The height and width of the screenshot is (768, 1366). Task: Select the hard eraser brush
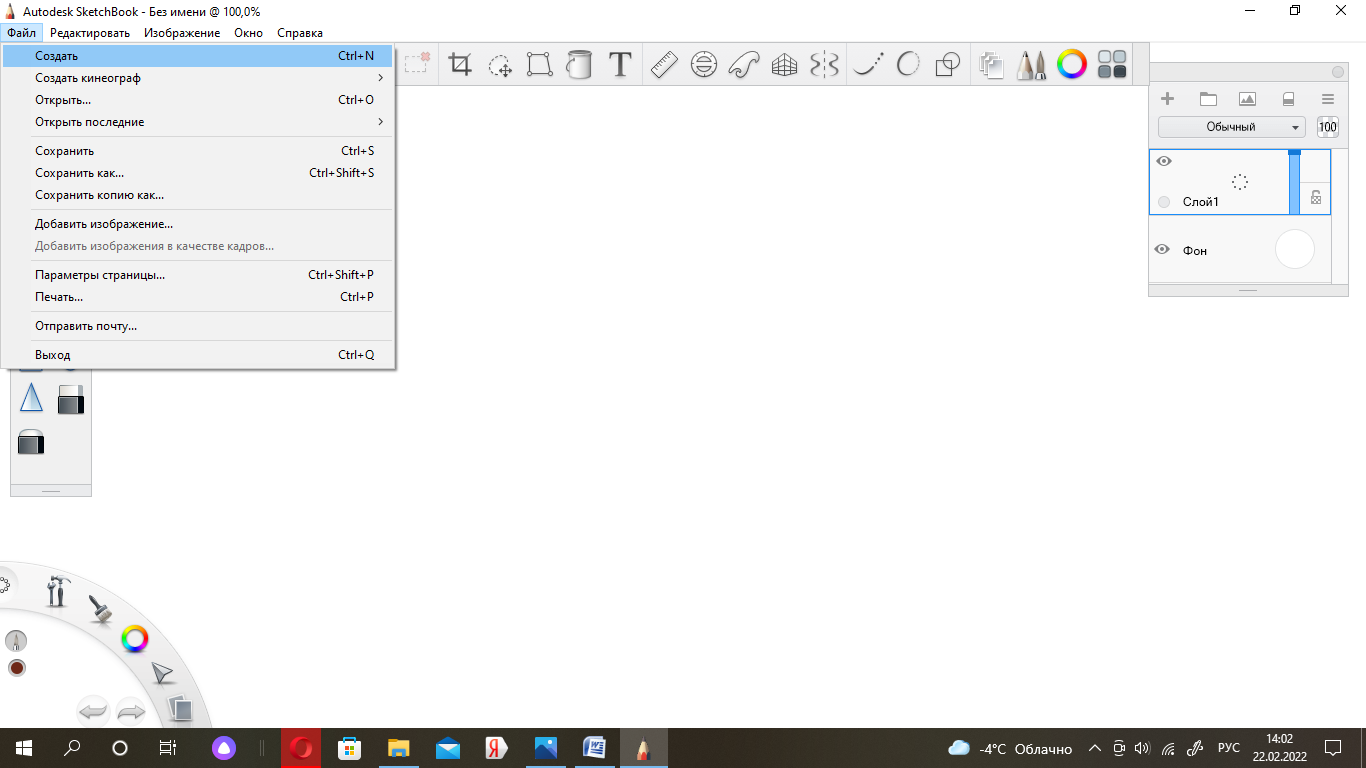[70, 399]
